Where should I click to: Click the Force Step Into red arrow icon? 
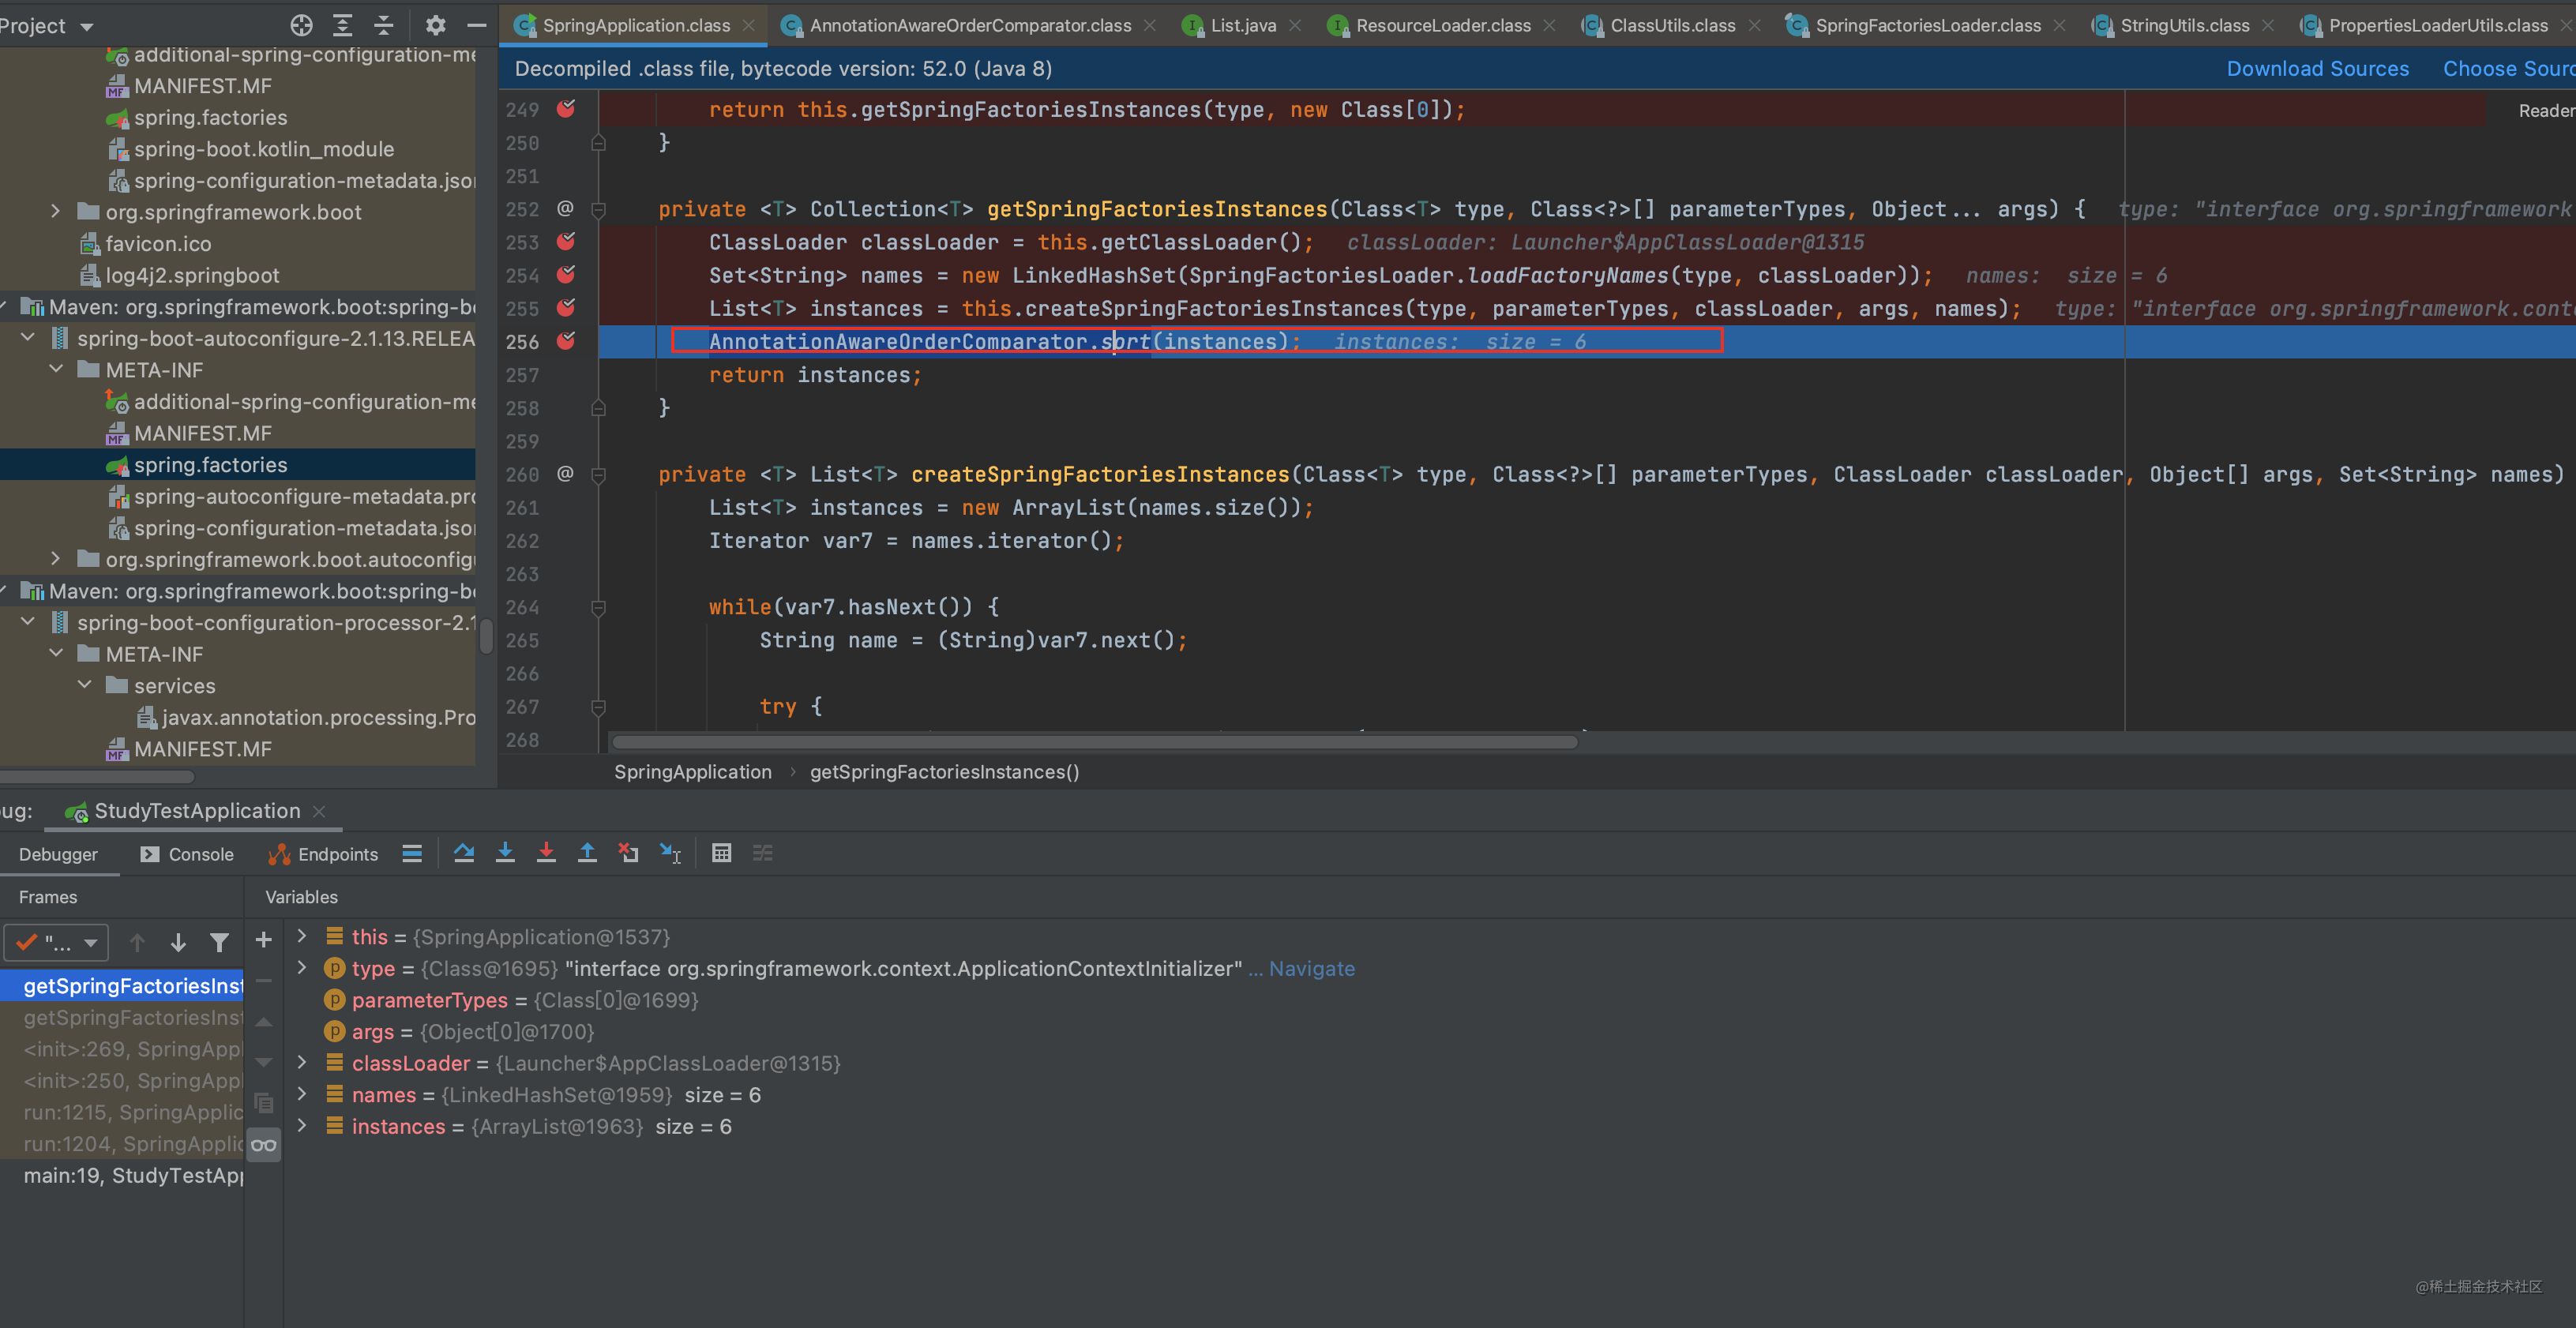click(546, 853)
